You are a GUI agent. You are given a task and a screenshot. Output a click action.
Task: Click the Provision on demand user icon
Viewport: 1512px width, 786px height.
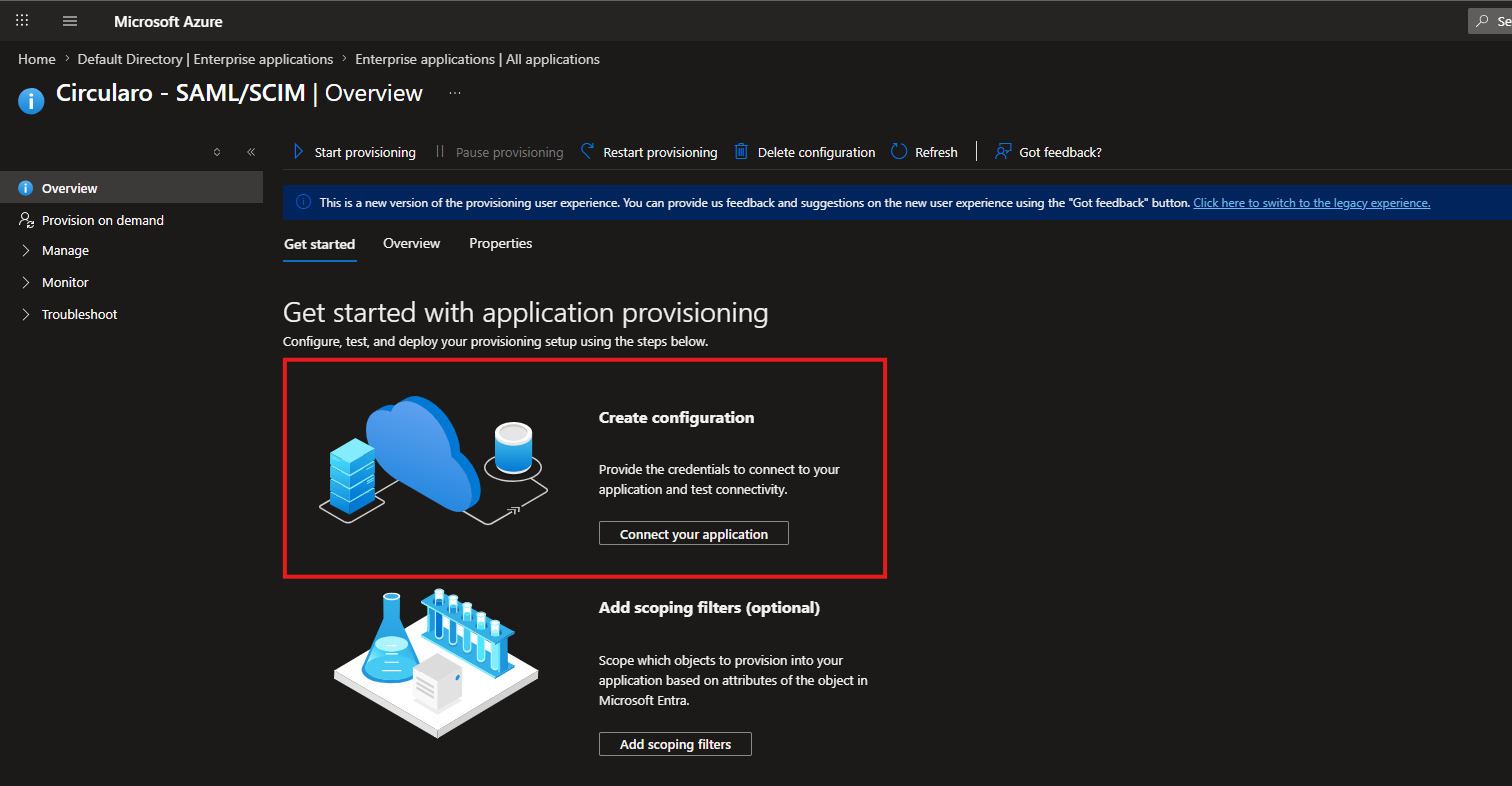pos(26,220)
